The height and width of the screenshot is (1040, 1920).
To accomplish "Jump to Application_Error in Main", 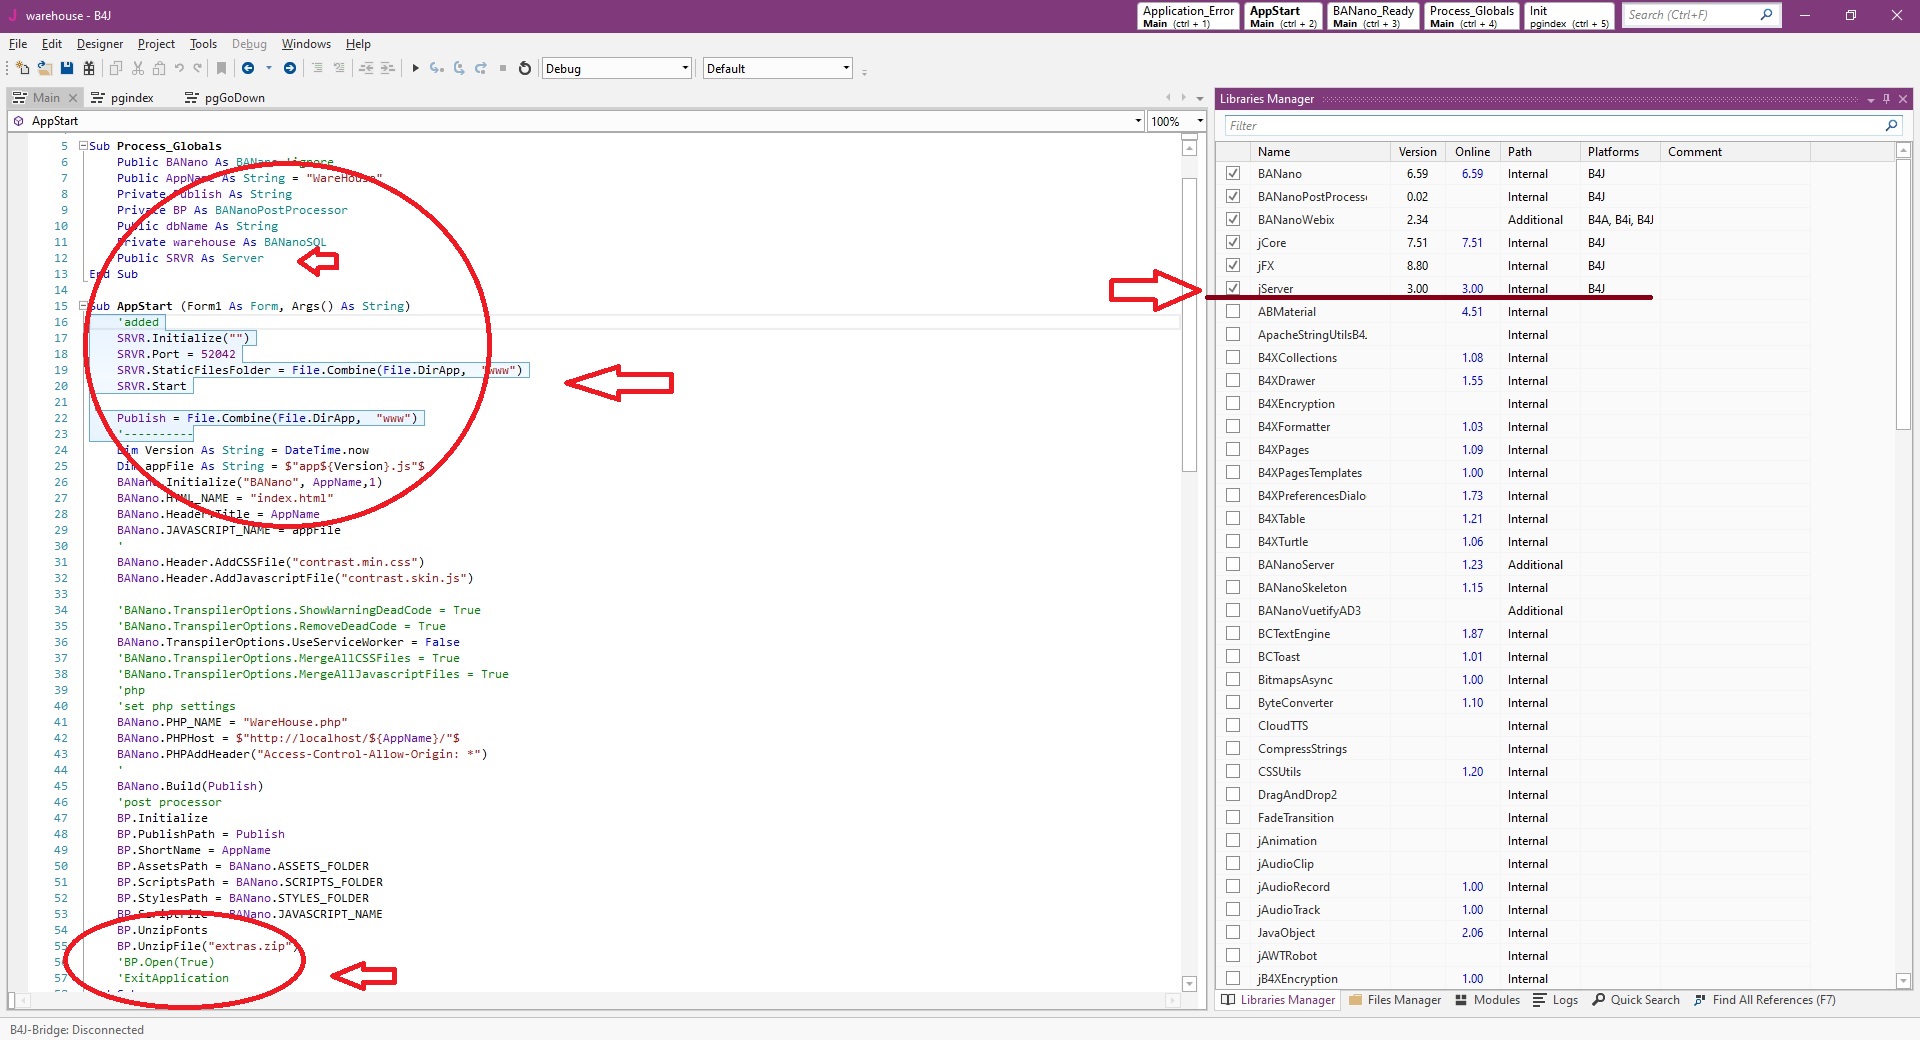I will 1188,16.
